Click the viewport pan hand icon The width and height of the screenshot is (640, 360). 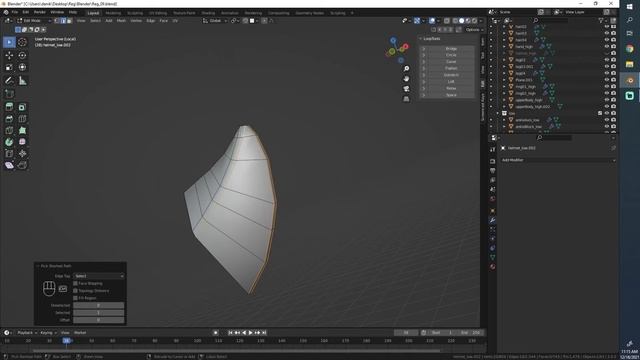tap(406, 78)
